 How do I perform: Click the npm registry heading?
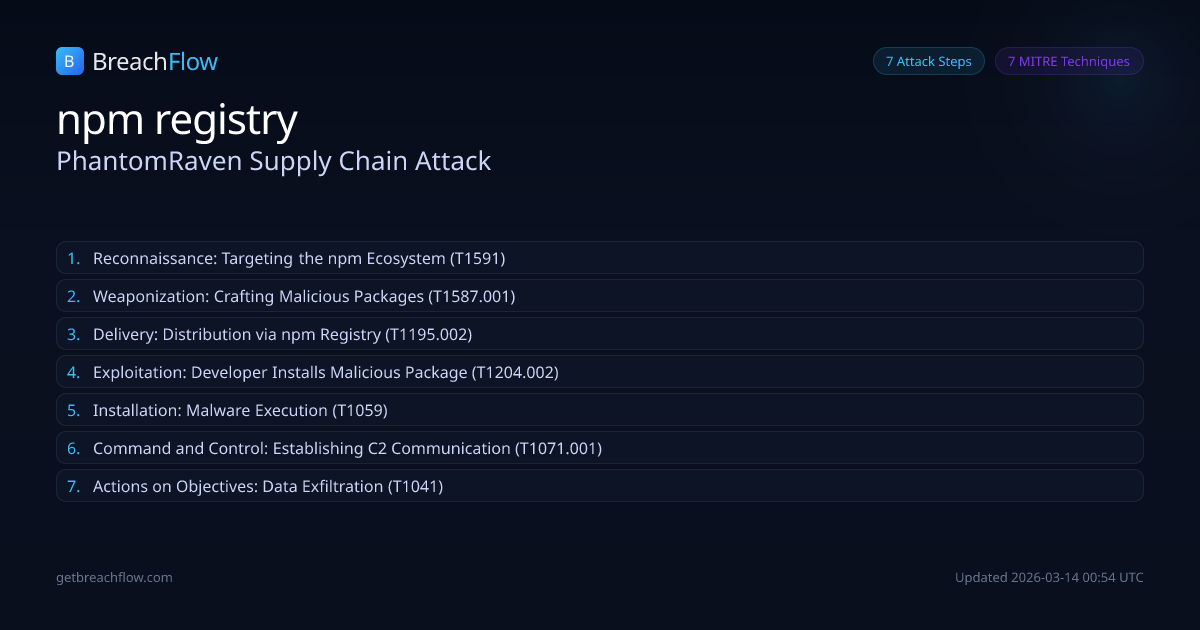pos(177,120)
